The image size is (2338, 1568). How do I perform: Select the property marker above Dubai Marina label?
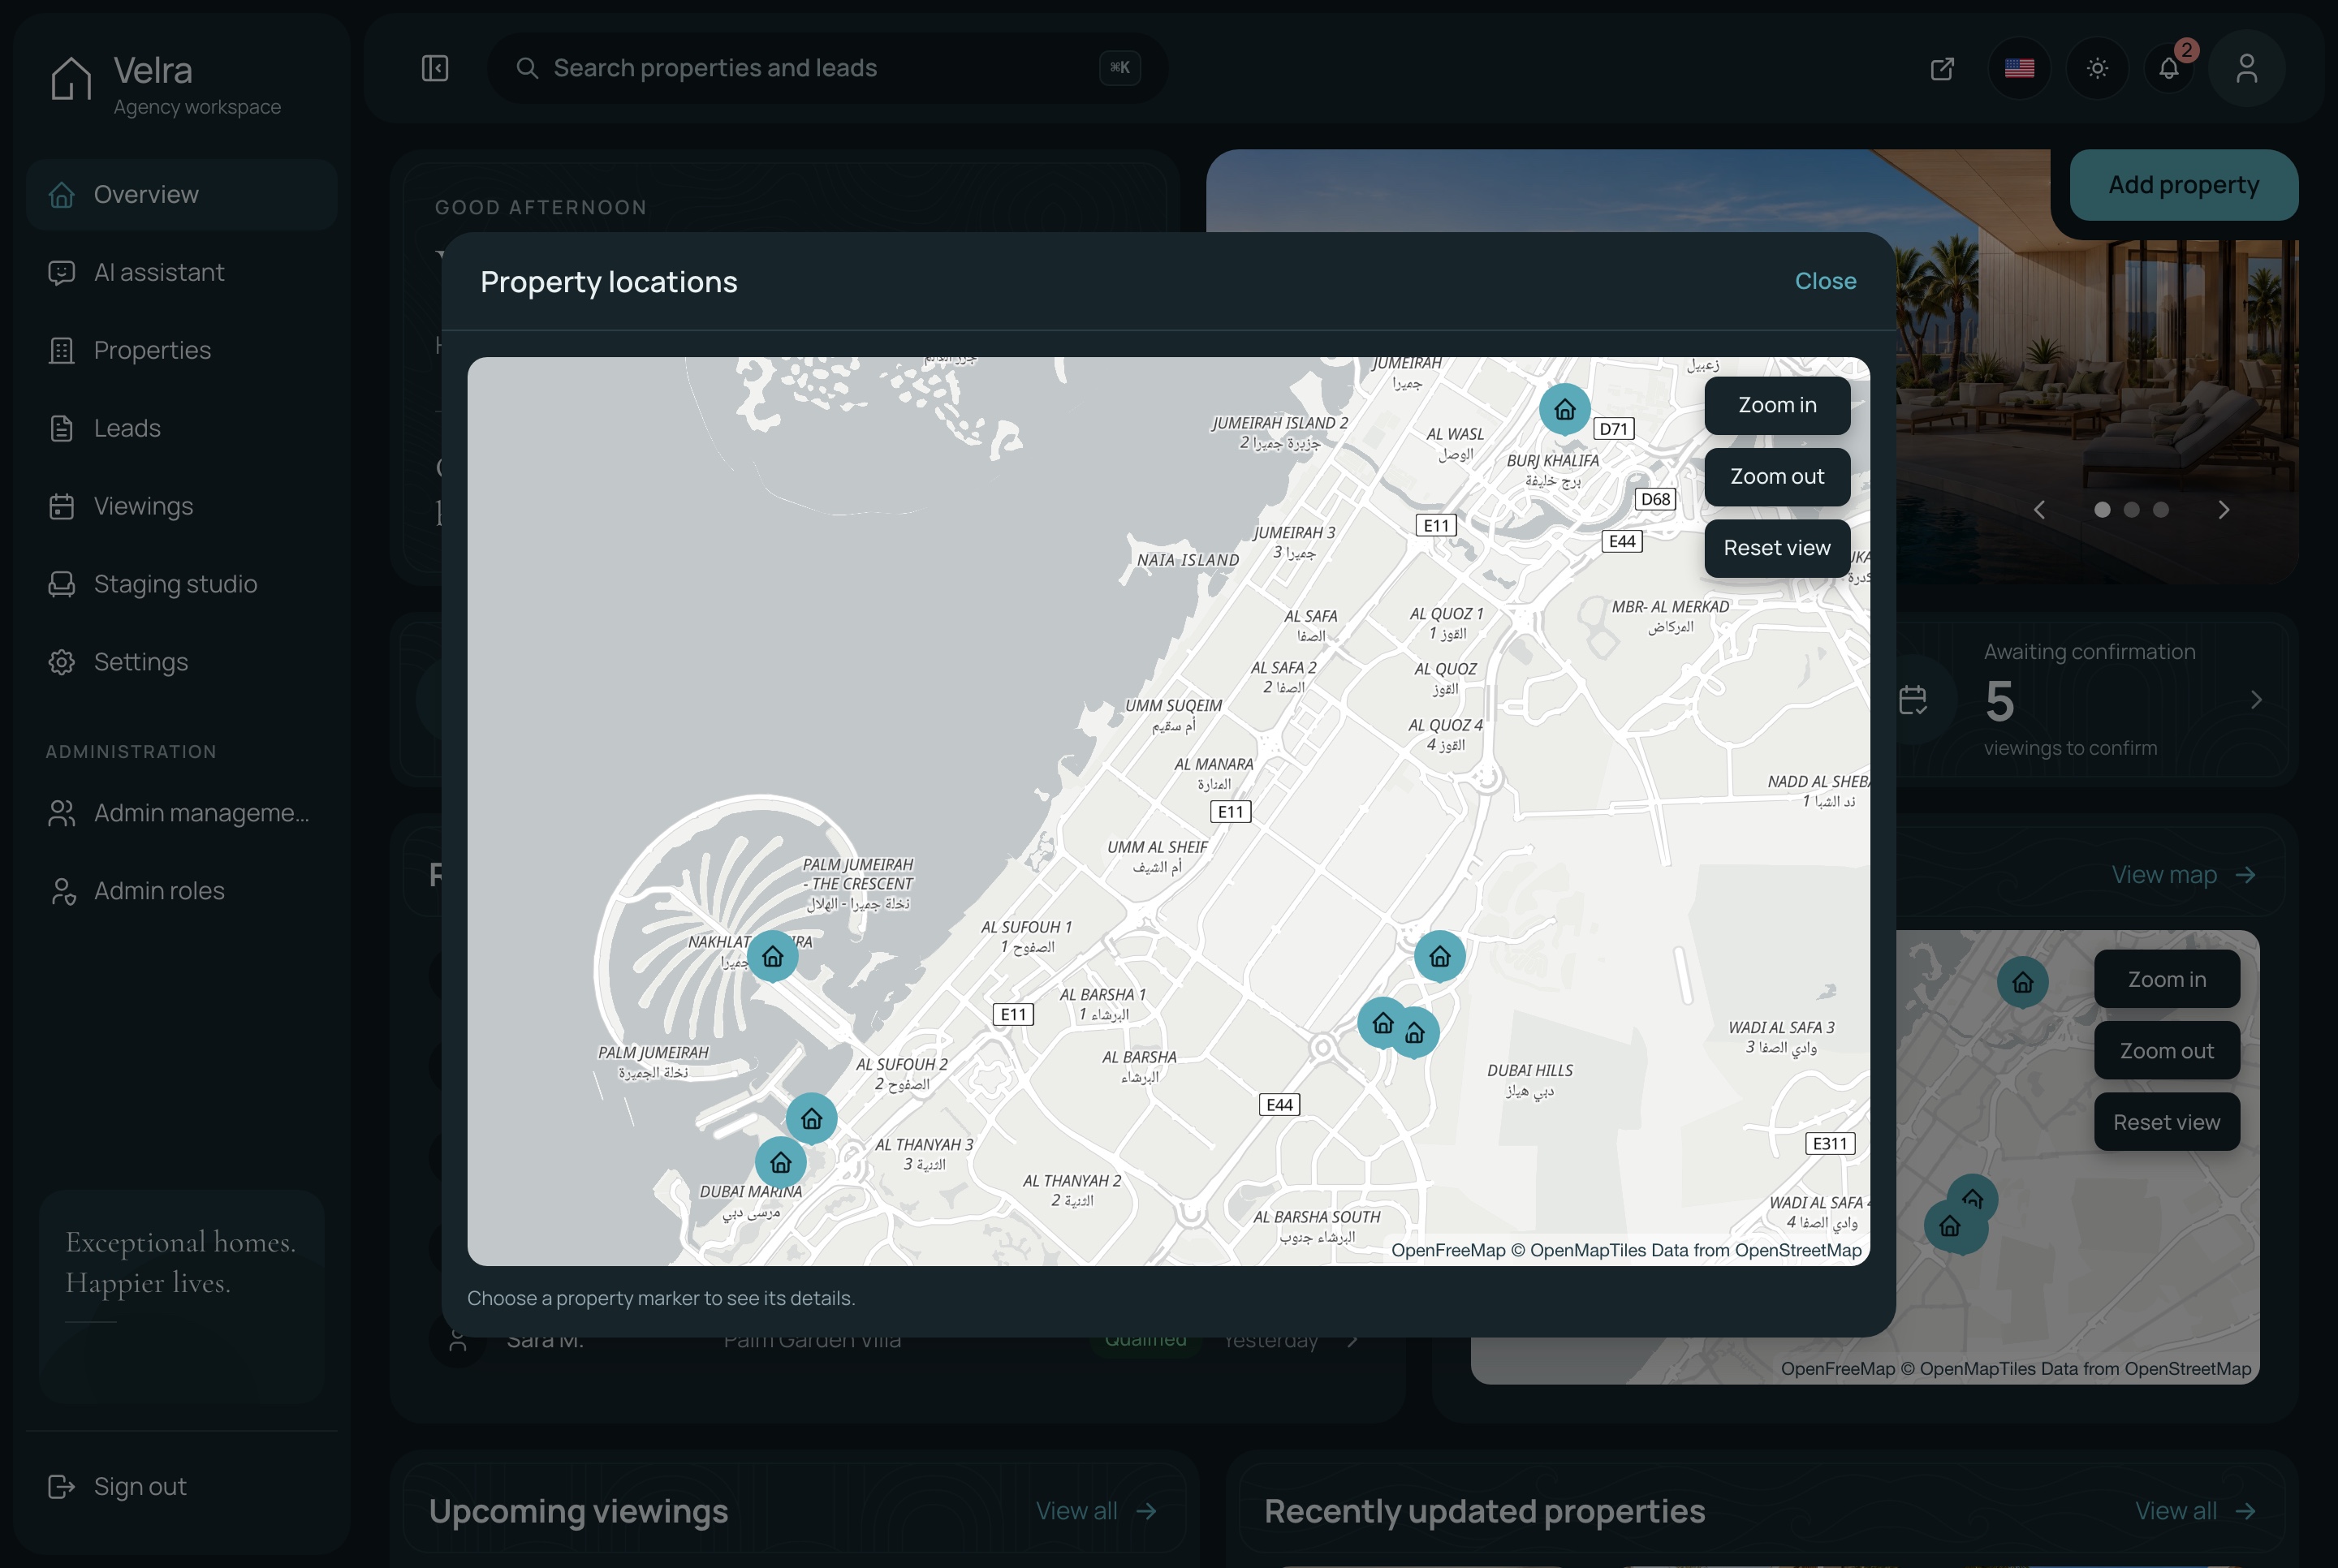coord(811,1118)
